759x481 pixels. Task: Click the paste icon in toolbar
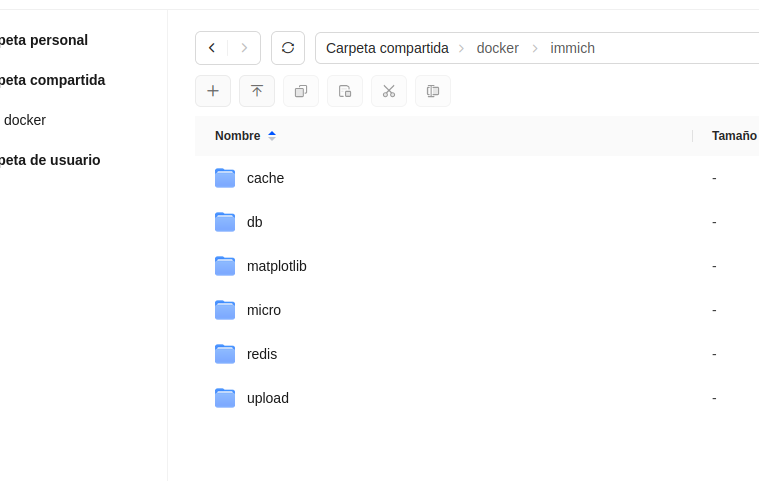(x=345, y=91)
